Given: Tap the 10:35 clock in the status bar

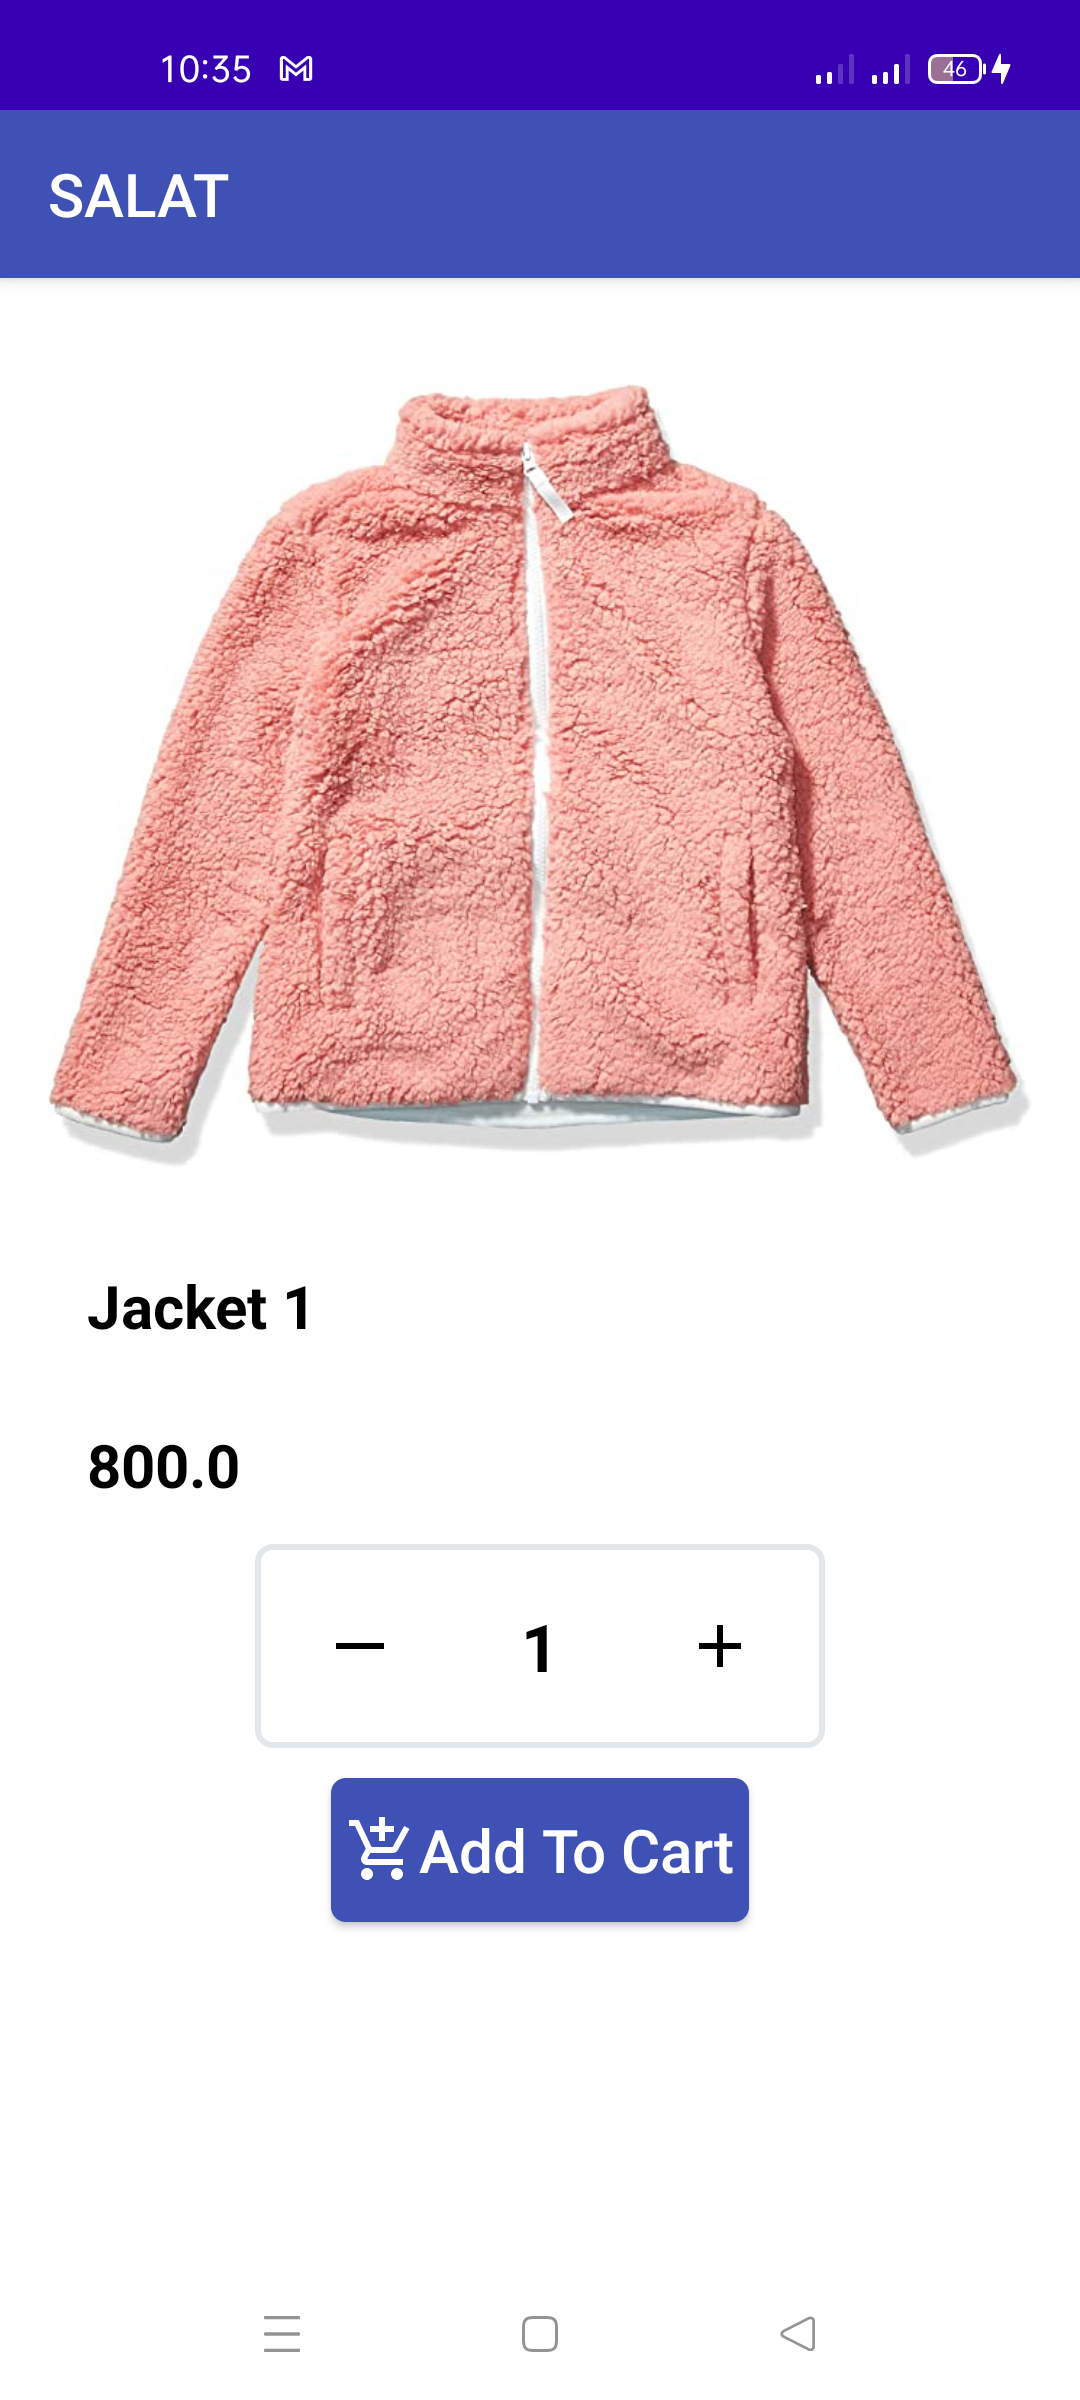Looking at the screenshot, I should (x=206, y=69).
